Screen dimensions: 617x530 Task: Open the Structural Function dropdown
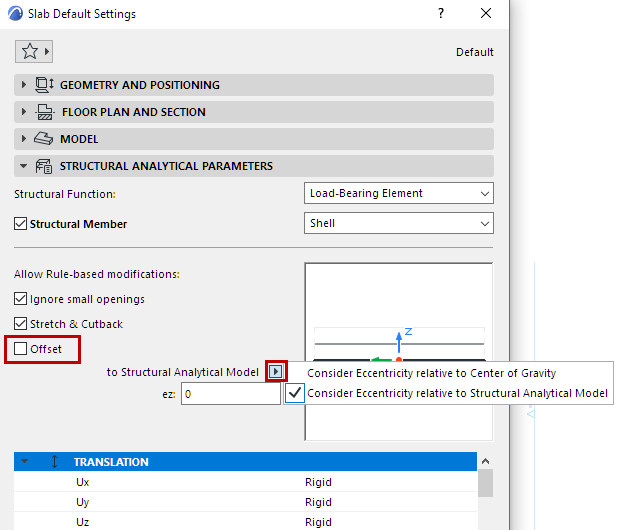click(x=399, y=193)
